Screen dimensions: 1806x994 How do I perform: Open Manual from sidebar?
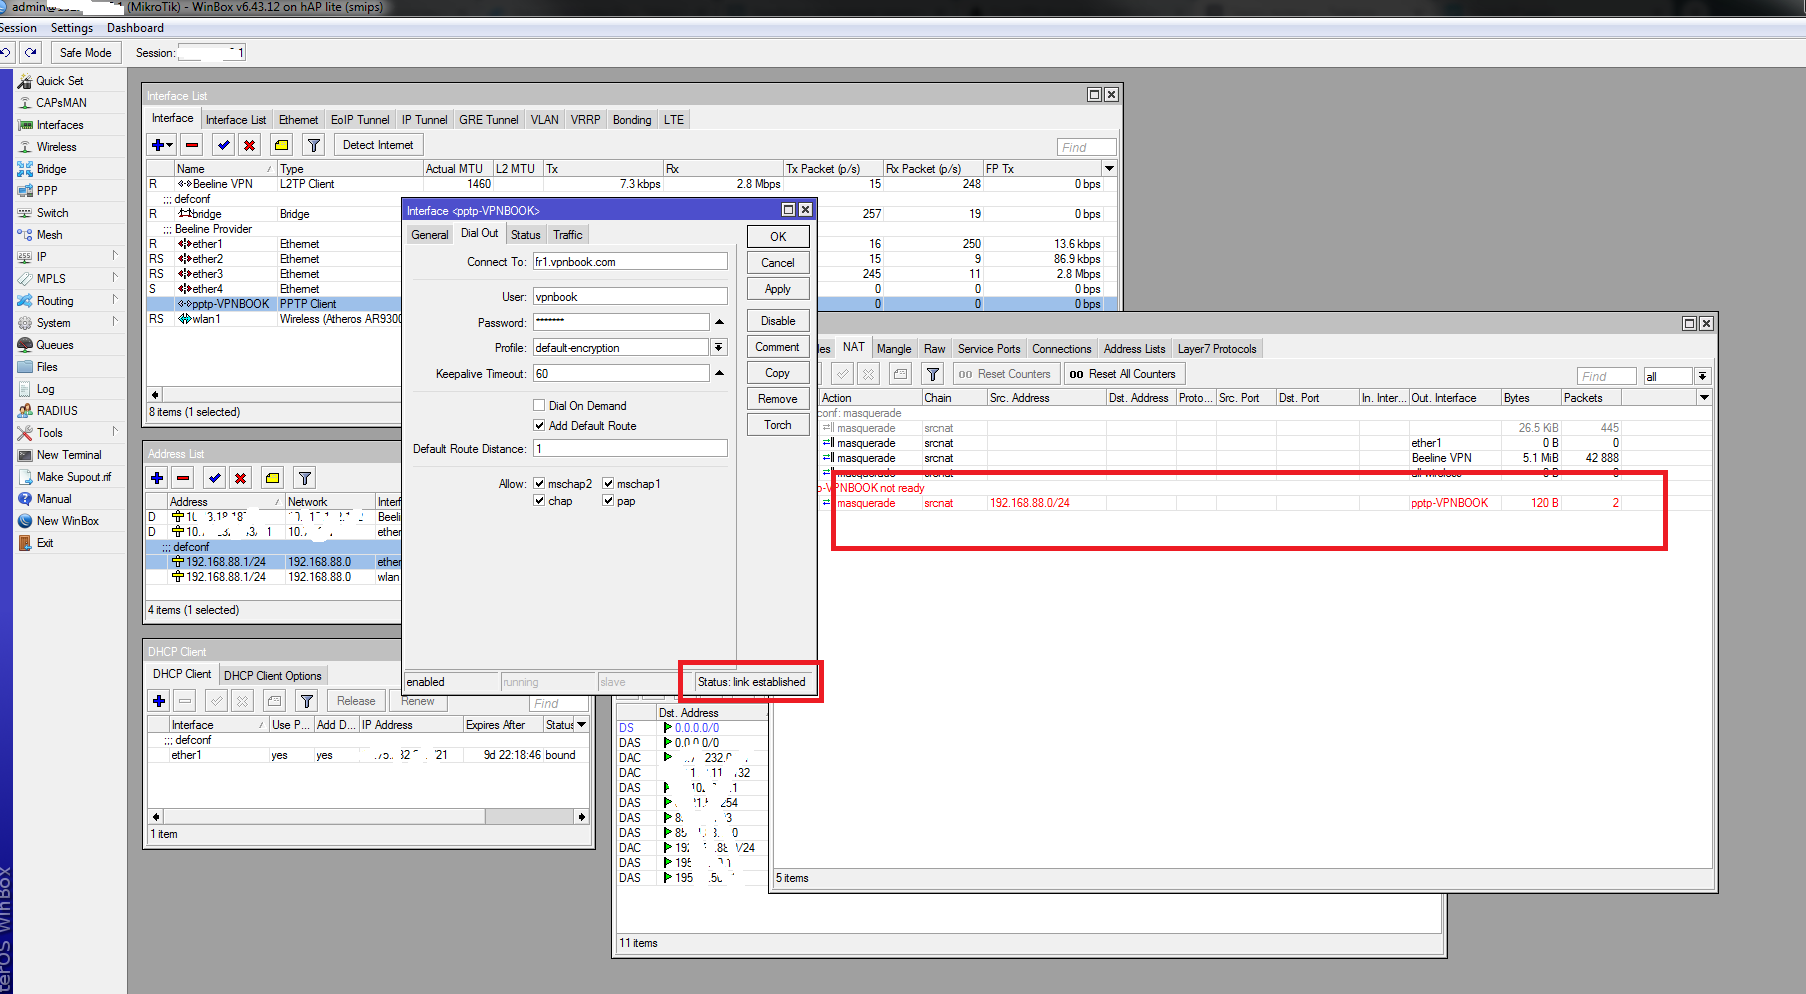(x=54, y=499)
